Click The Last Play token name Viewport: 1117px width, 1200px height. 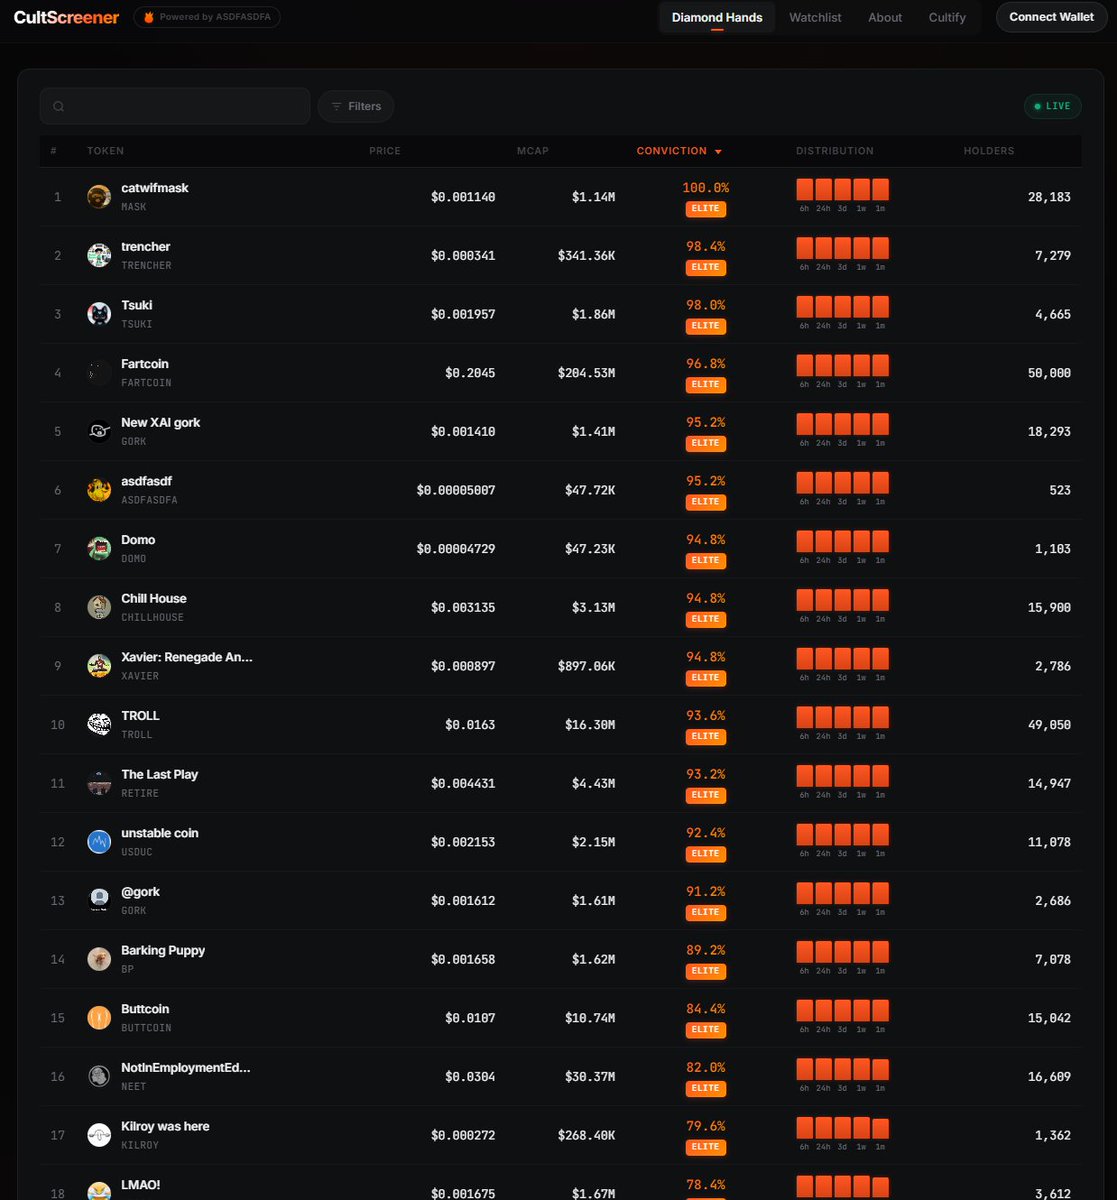point(160,774)
